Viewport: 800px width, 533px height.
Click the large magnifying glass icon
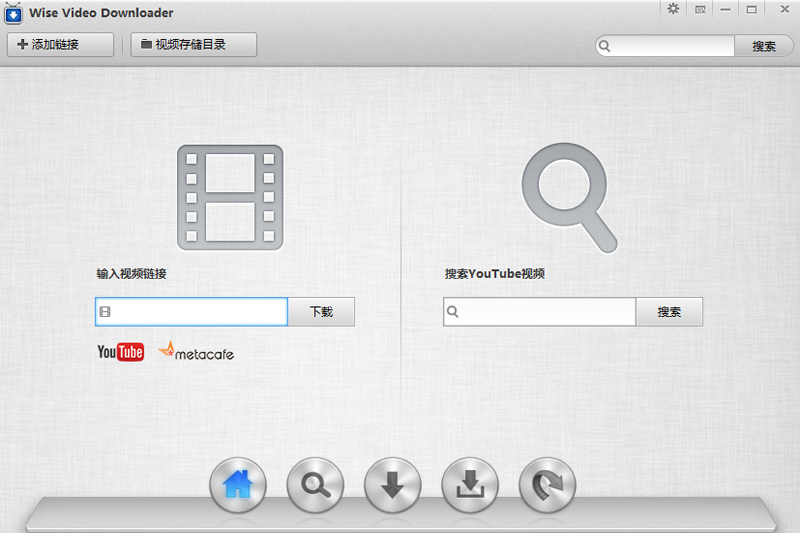(x=569, y=198)
